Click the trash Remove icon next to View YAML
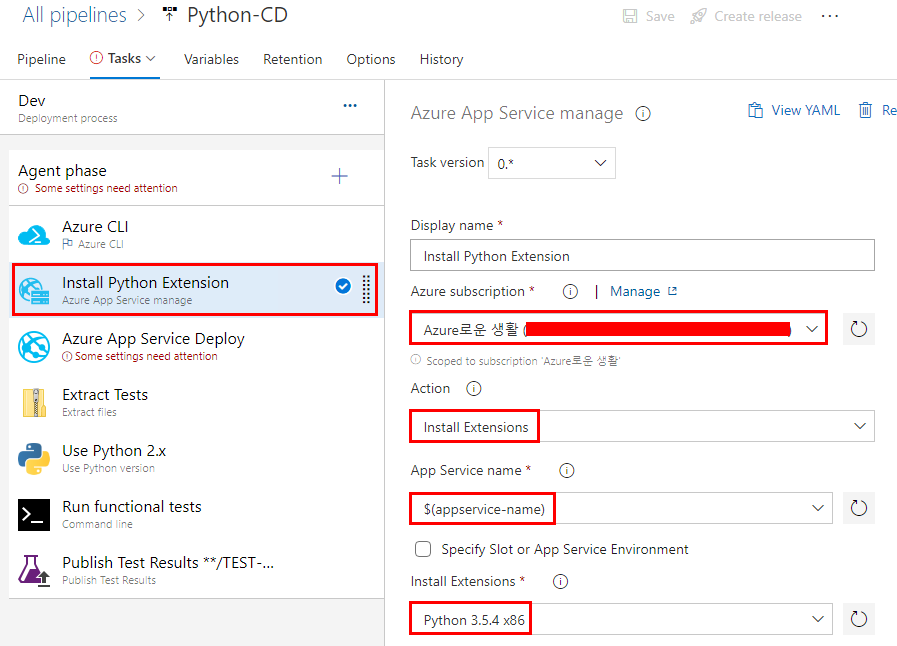897x646 pixels. pos(865,110)
